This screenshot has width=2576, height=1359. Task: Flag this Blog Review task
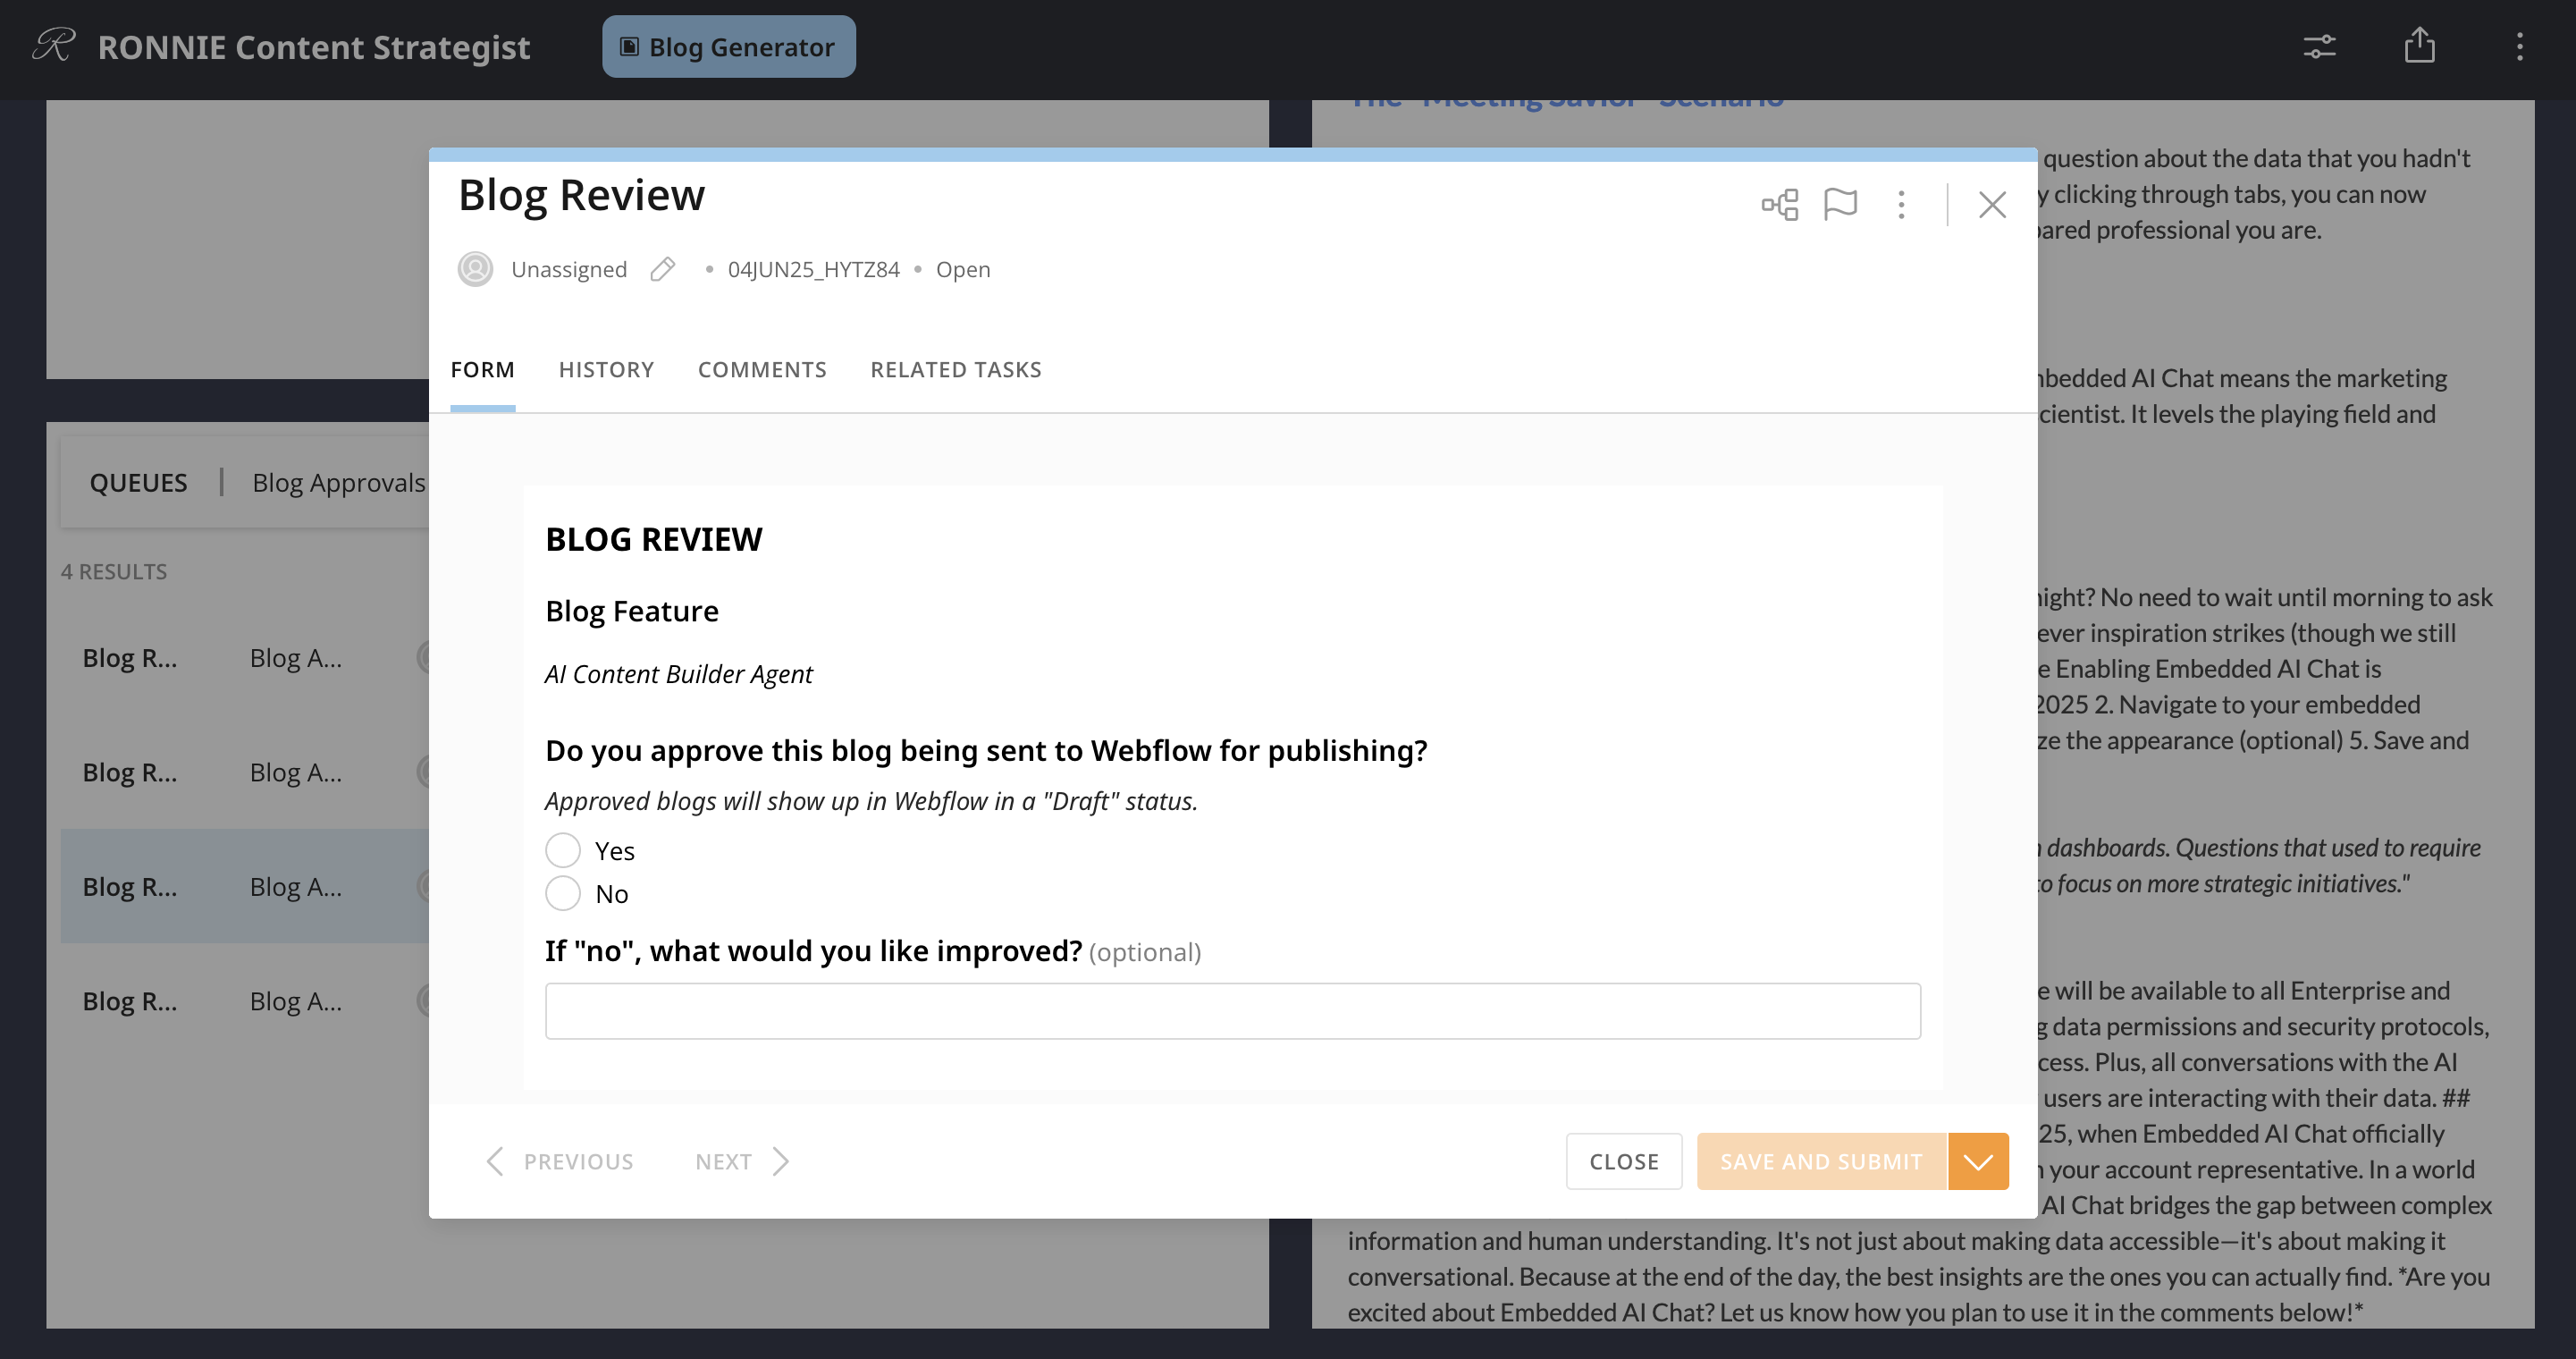1841,204
